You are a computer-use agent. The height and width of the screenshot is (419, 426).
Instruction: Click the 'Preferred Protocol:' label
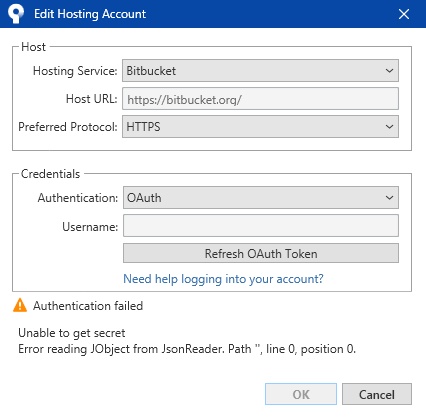pyautogui.click(x=68, y=127)
